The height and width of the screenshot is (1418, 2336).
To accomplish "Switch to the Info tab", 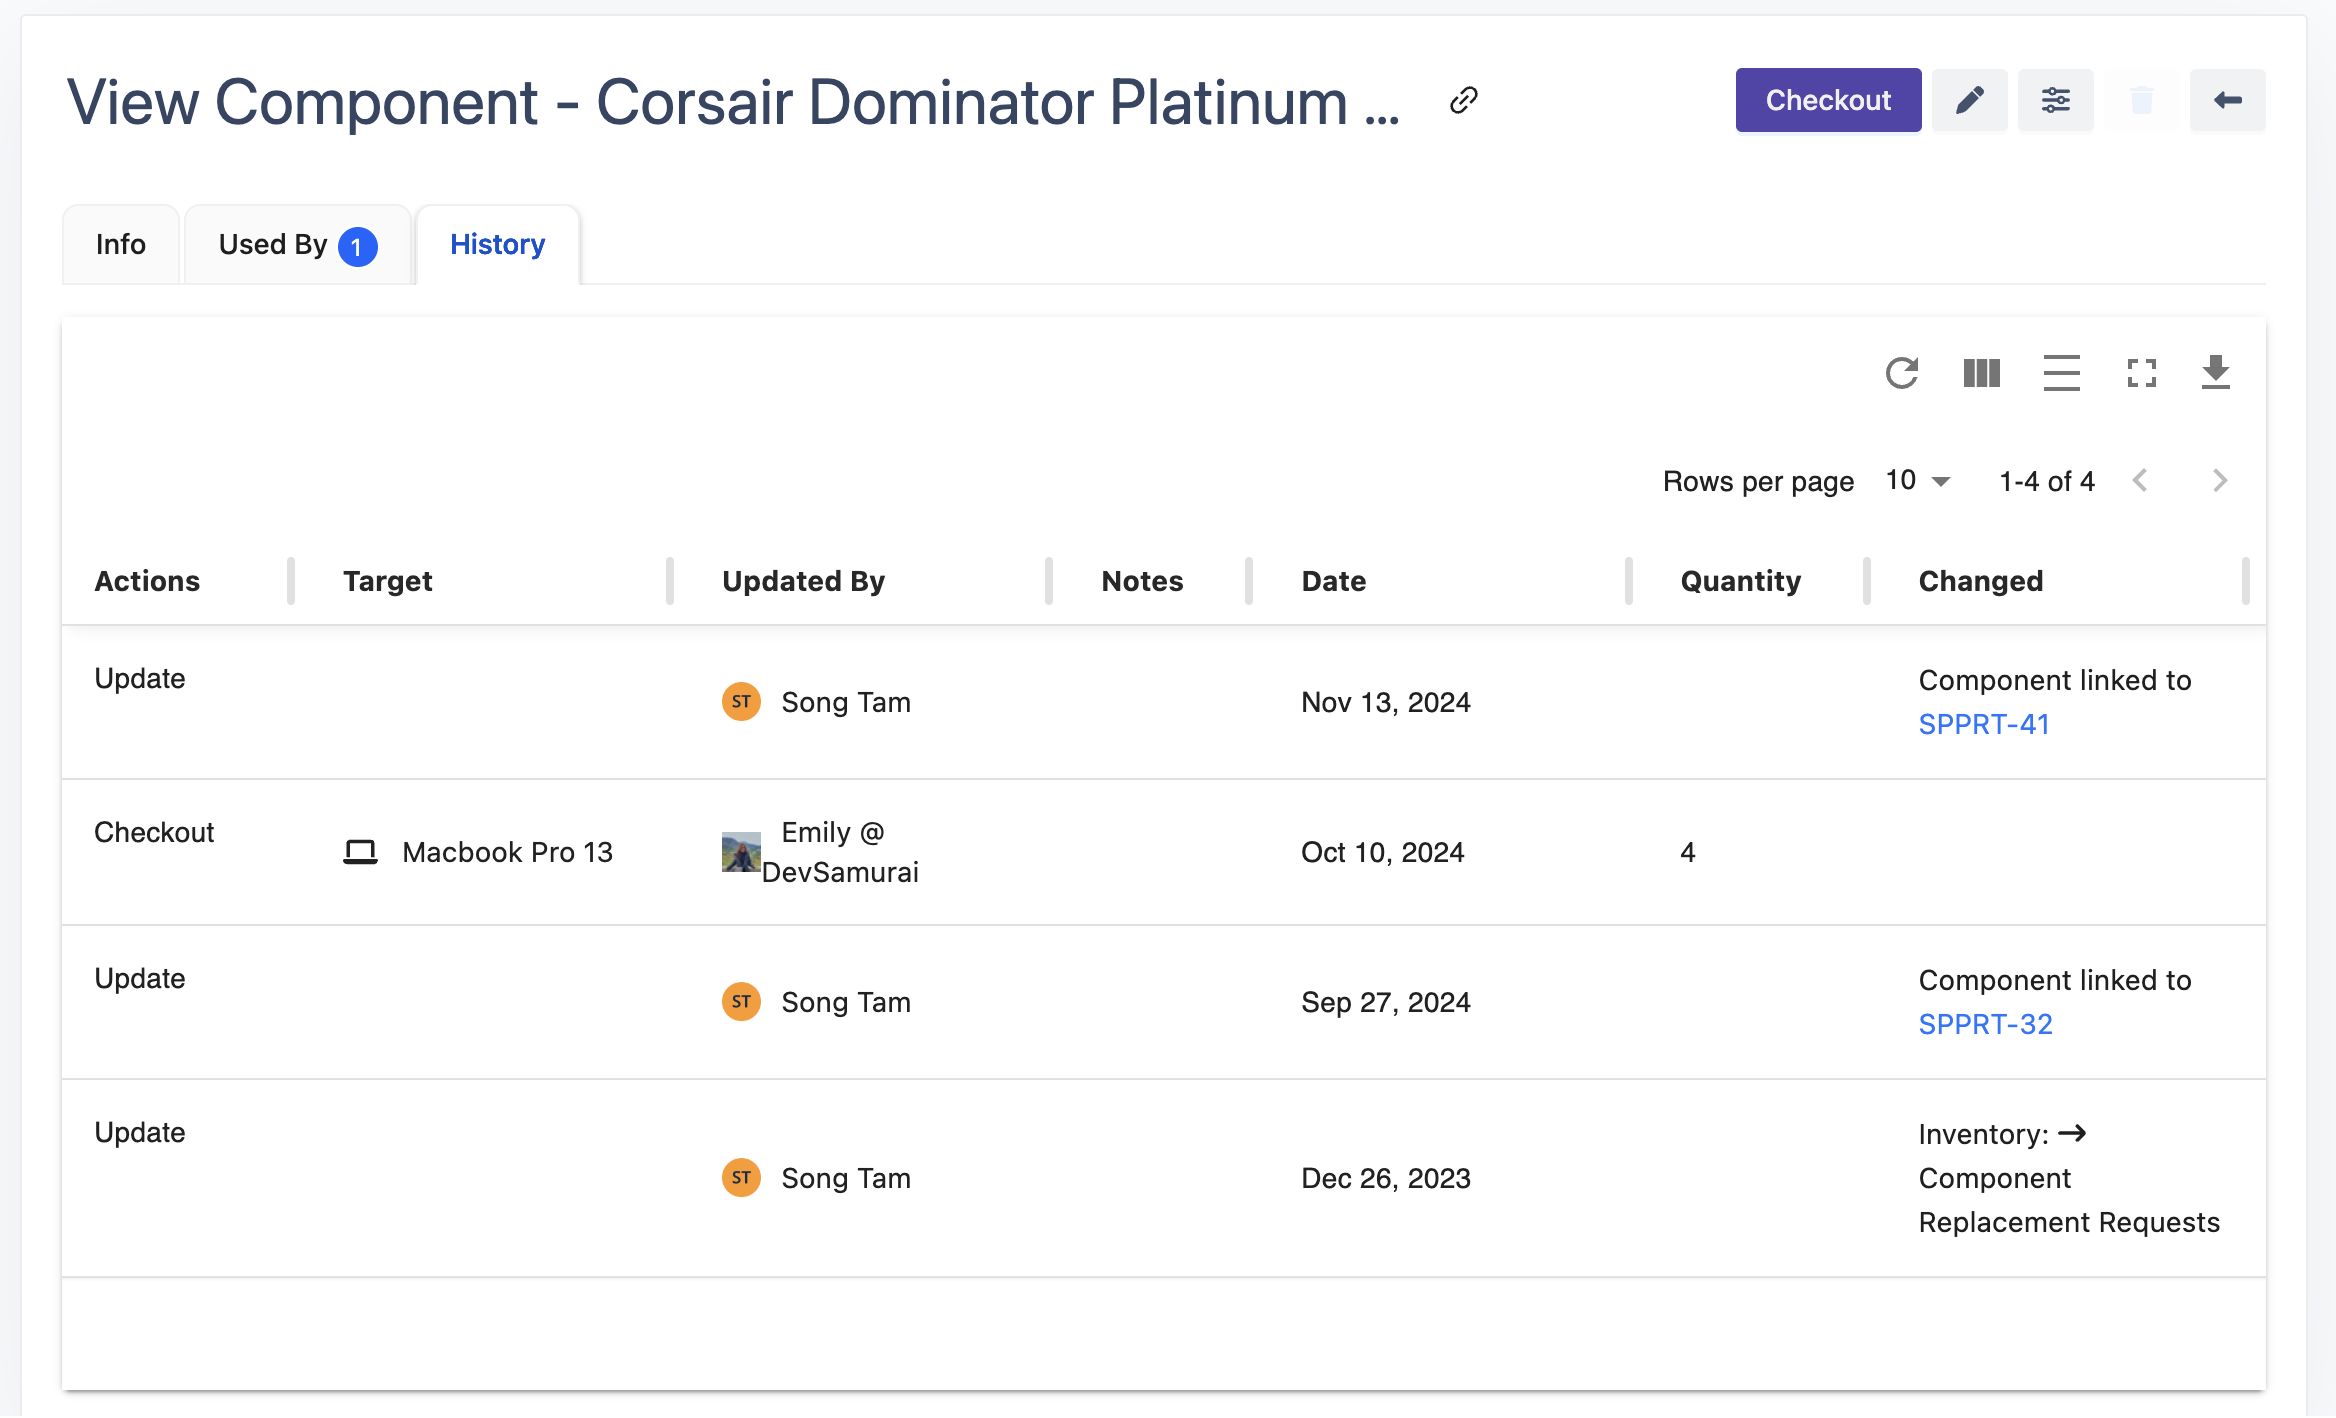I will point(120,245).
